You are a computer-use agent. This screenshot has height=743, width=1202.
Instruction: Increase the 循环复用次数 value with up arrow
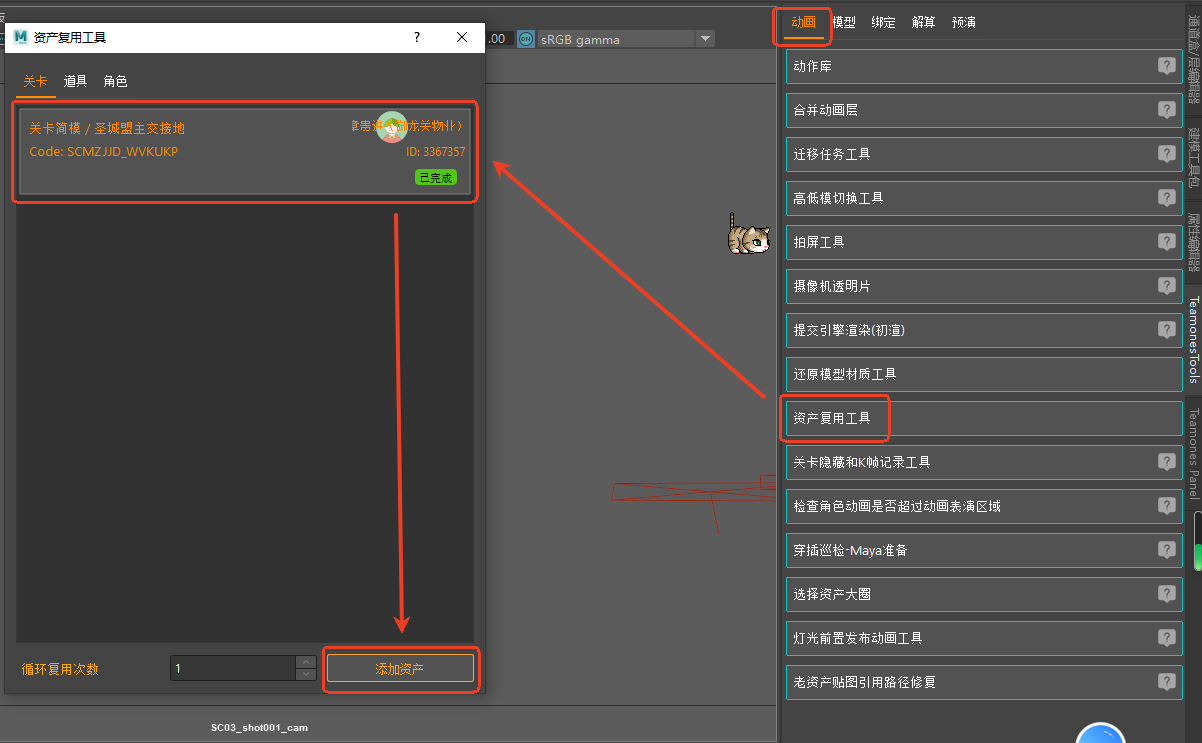(306, 662)
